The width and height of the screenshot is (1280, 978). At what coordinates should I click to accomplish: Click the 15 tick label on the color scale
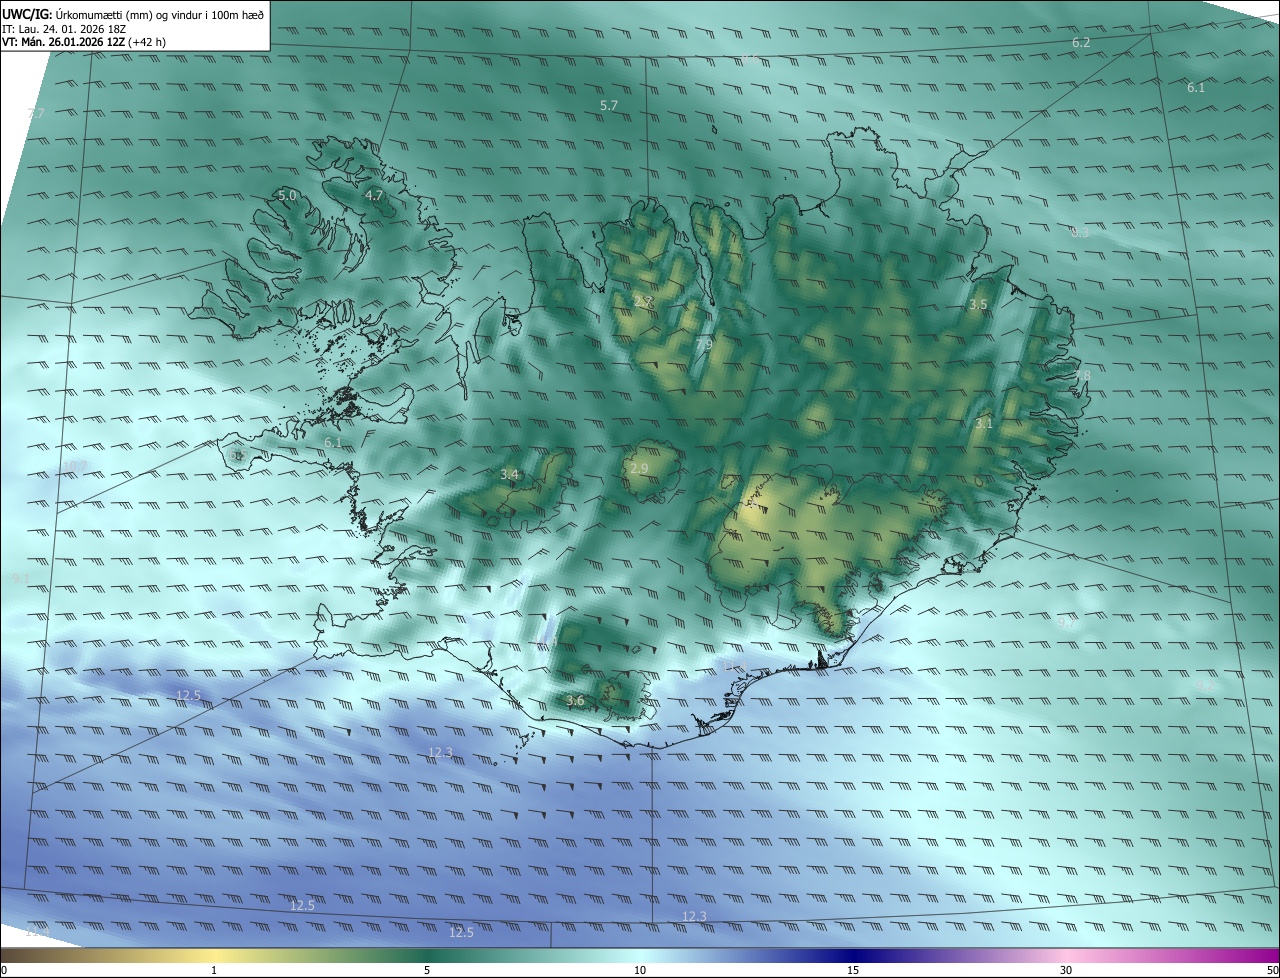click(853, 970)
